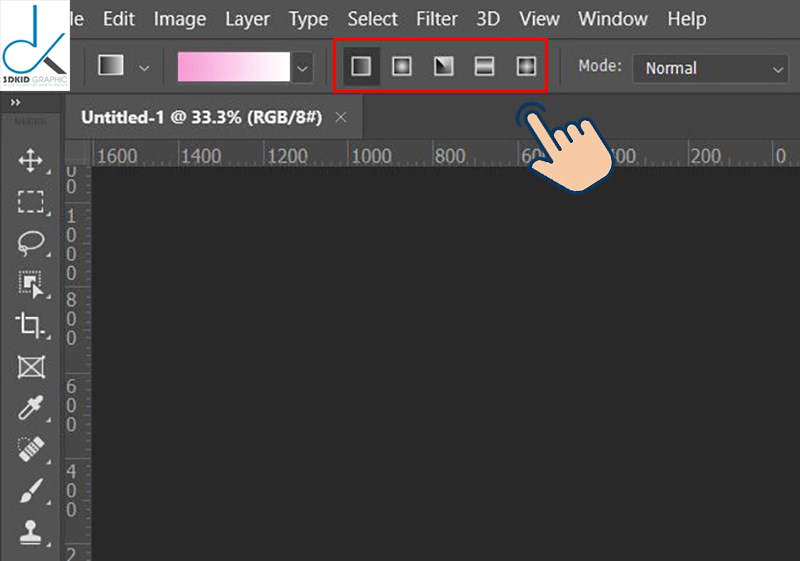Select the Object Selection tool
The height and width of the screenshot is (561, 800).
pyautogui.click(x=31, y=284)
